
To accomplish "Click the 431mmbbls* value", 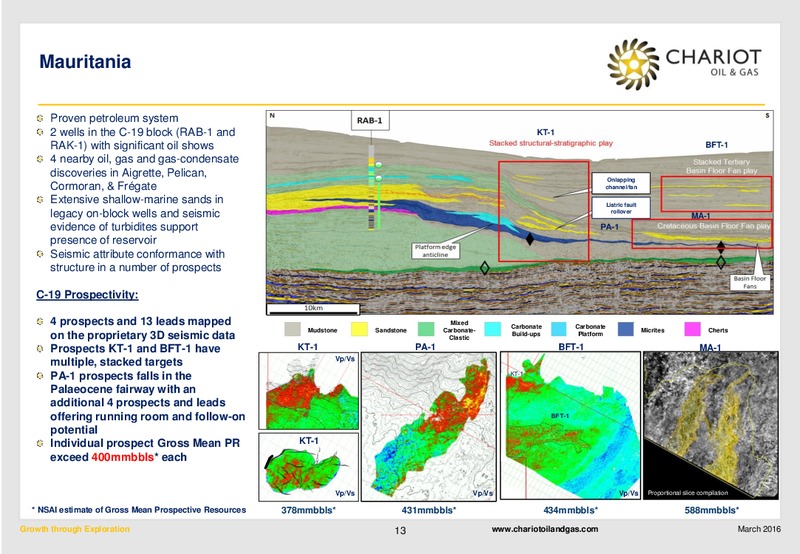I will pyautogui.click(x=429, y=510).
